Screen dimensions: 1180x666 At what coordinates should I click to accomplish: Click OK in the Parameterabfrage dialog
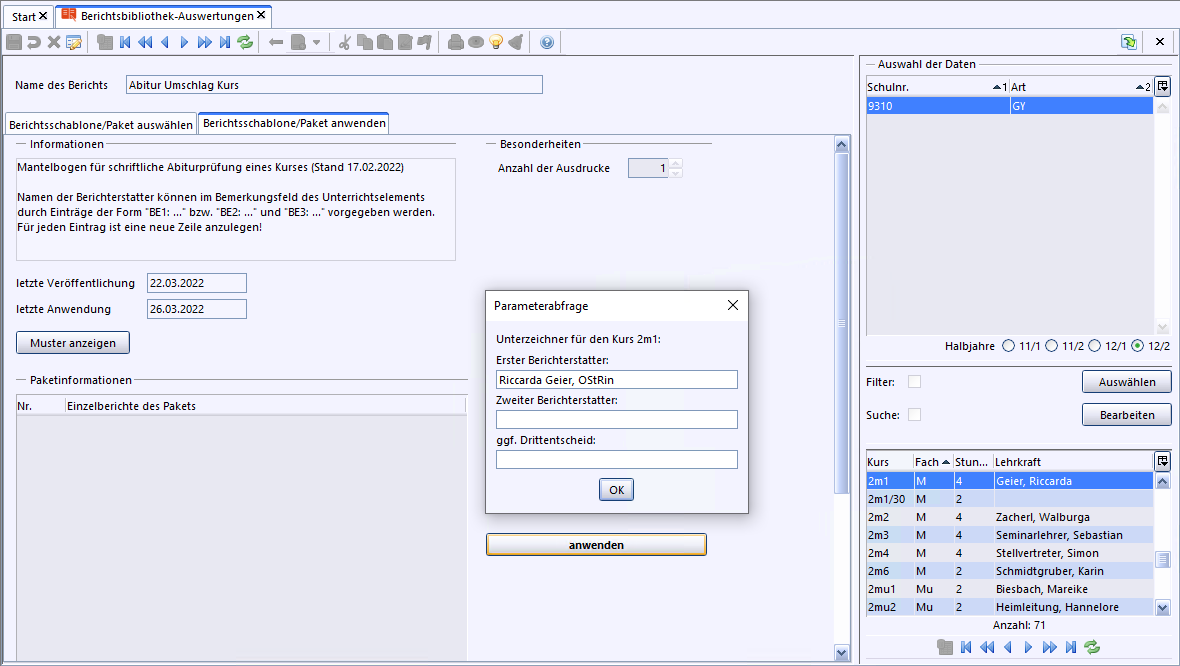coord(616,490)
